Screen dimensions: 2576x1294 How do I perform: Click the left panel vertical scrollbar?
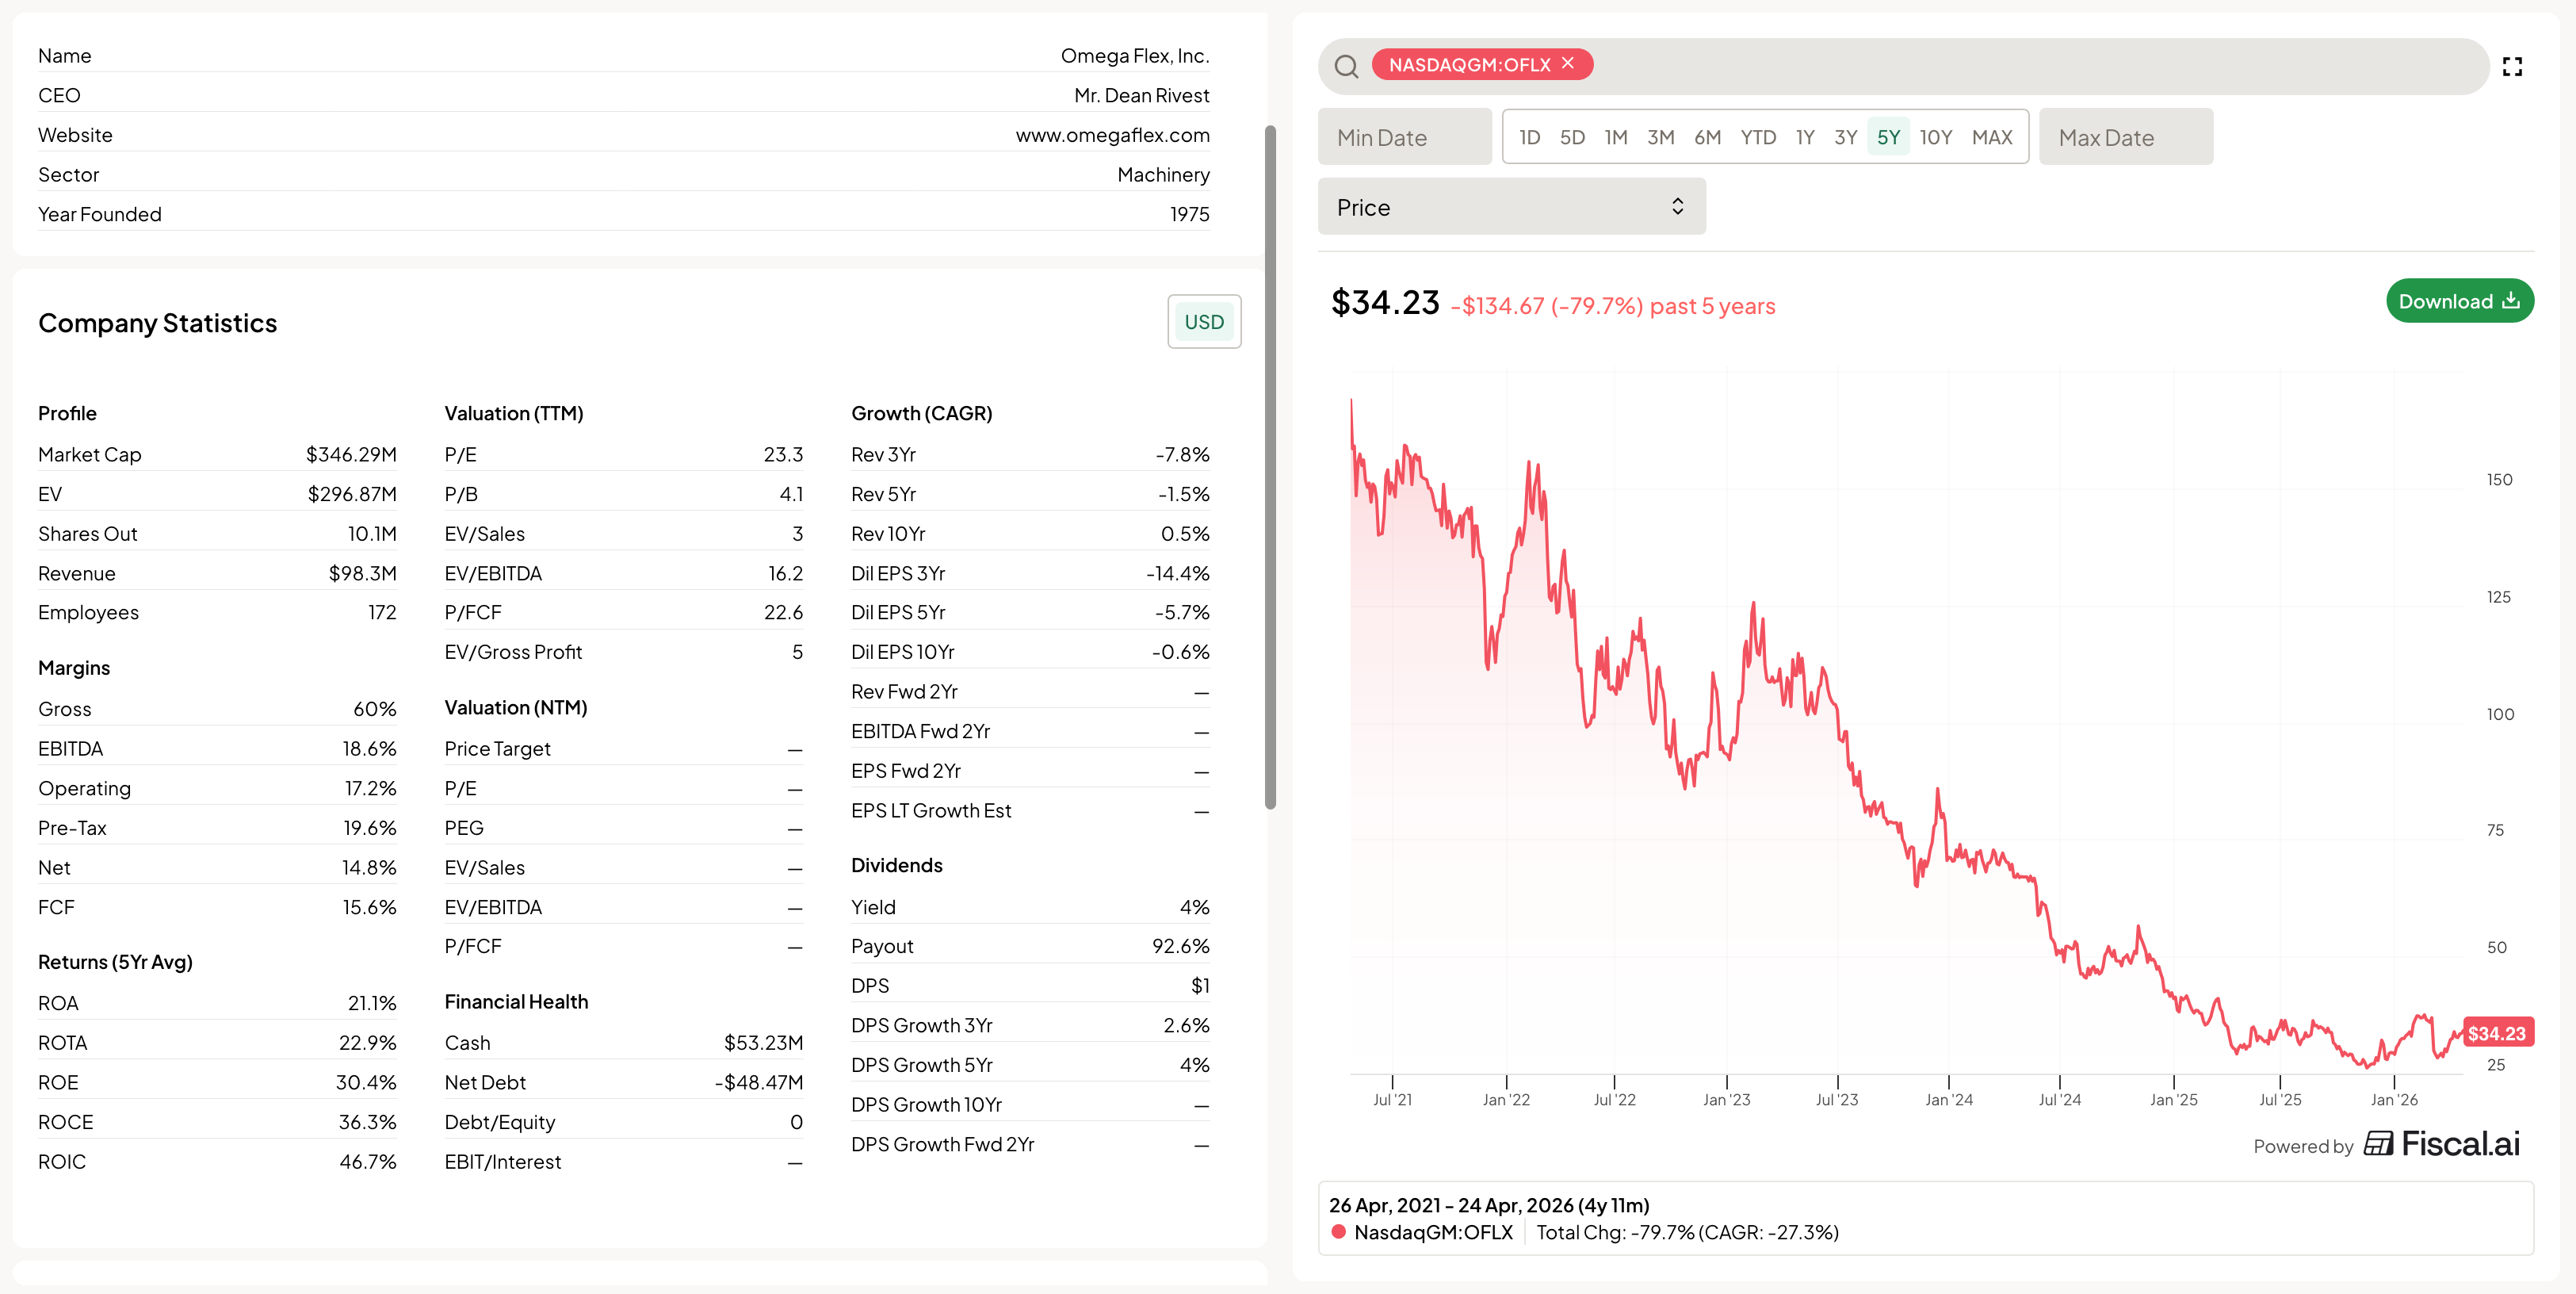(x=1270, y=466)
